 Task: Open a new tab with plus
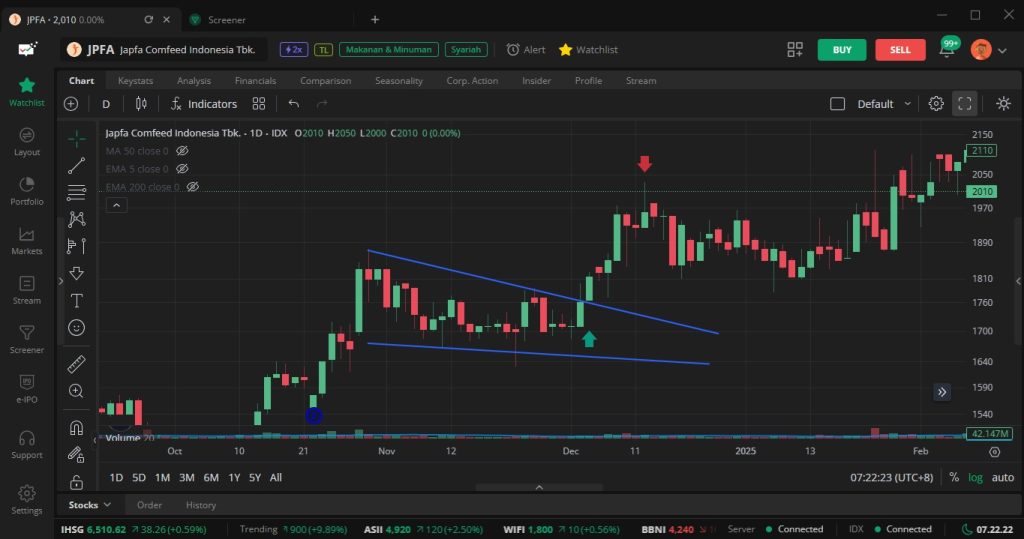(x=375, y=20)
